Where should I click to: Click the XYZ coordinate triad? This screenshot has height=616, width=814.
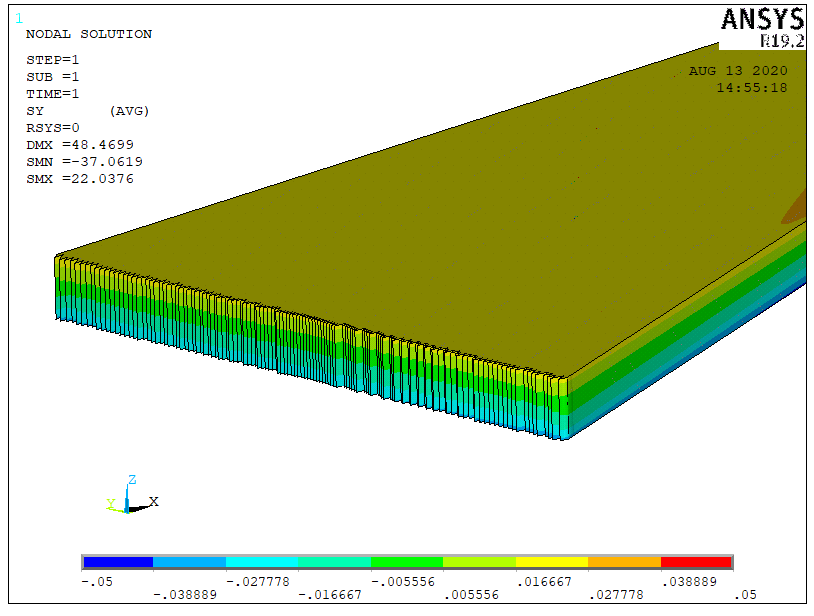[x=131, y=497]
